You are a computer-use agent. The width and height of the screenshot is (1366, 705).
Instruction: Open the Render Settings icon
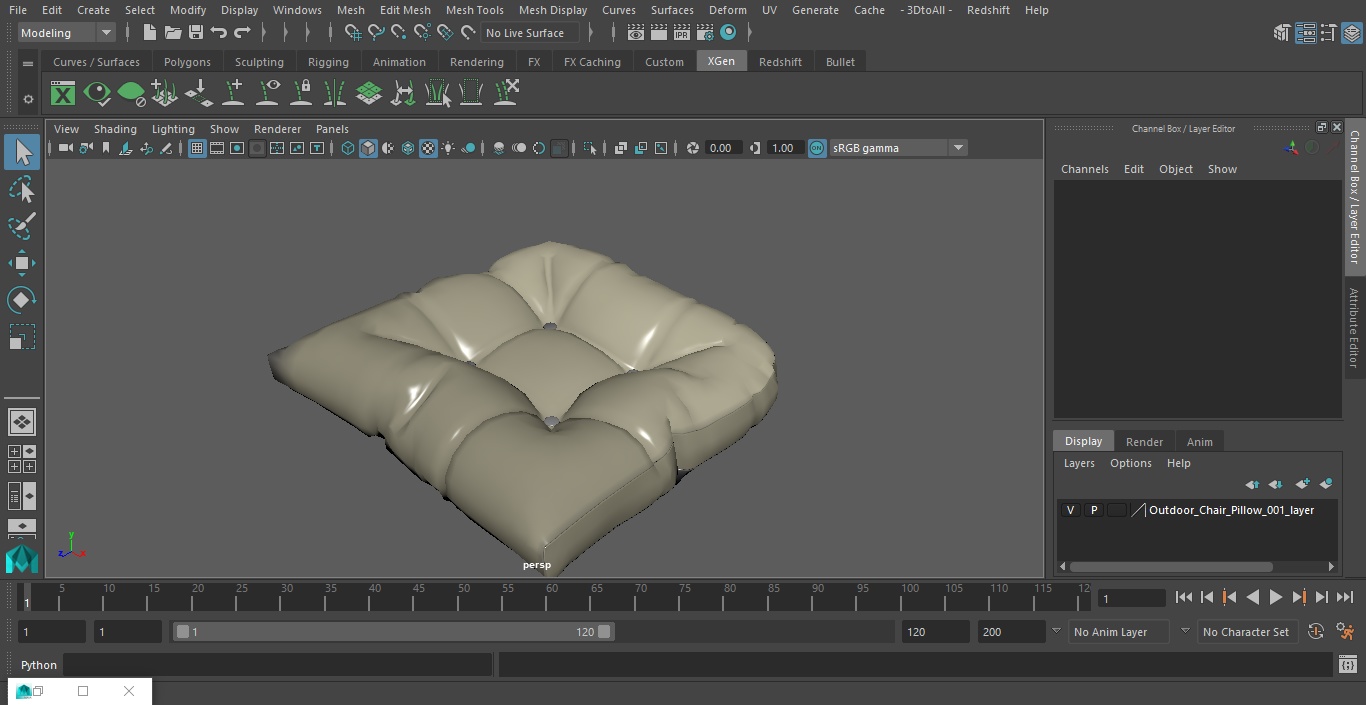pos(705,33)
